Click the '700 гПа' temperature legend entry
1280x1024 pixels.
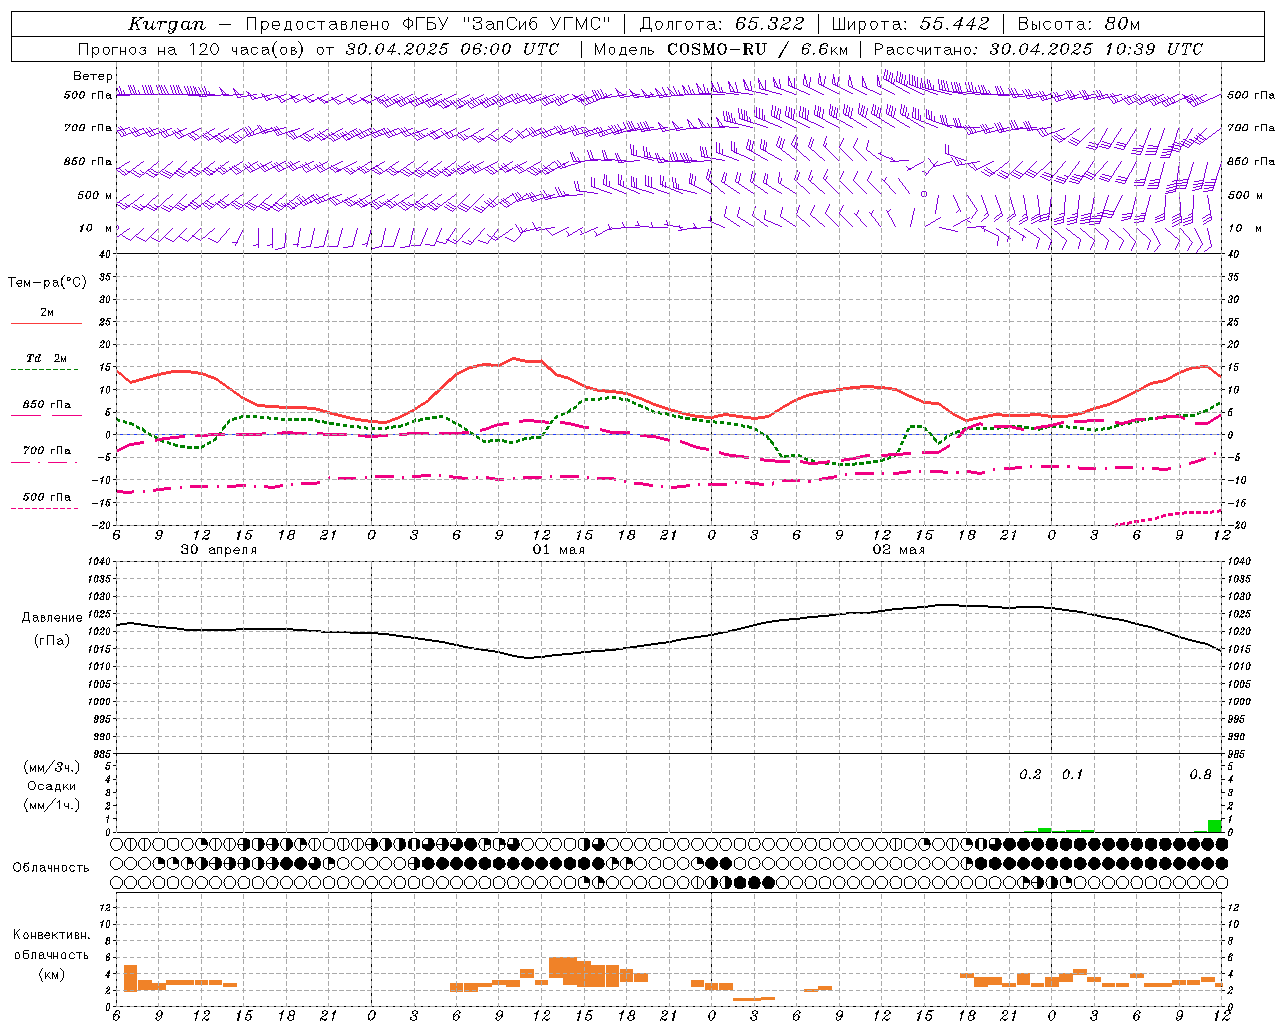tap(47, 451)
